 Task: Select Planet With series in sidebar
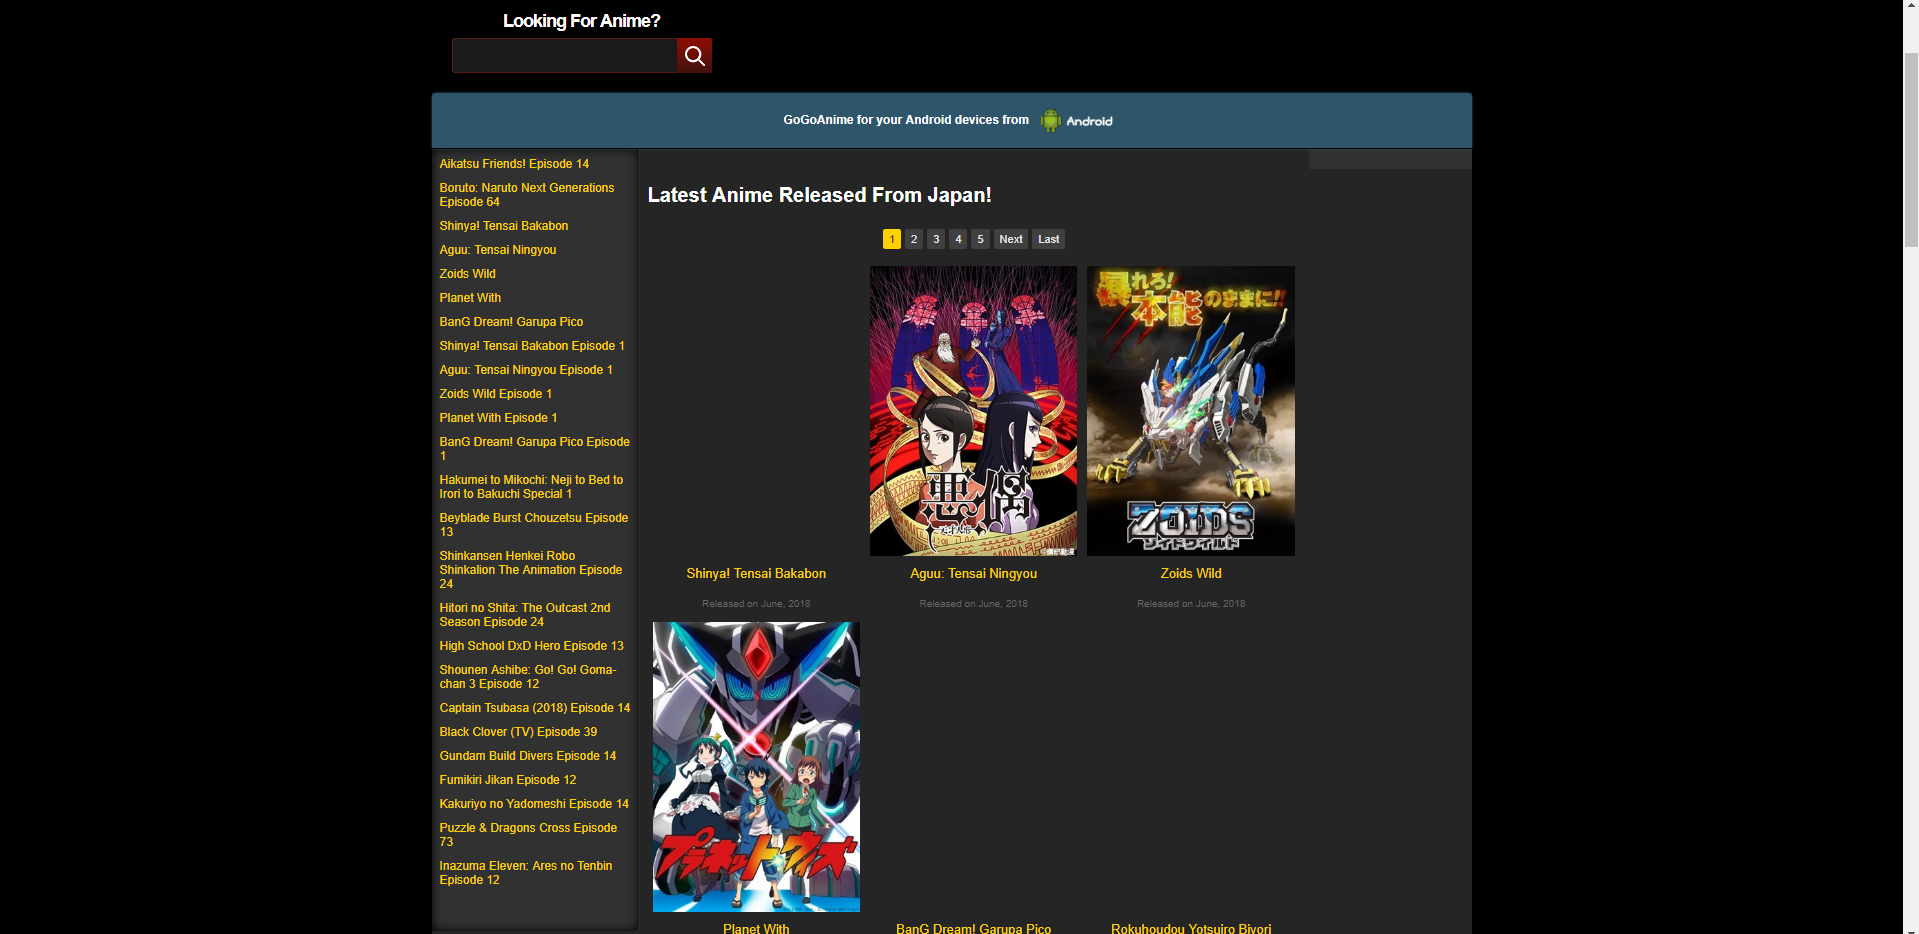click(x=470, y=298)
